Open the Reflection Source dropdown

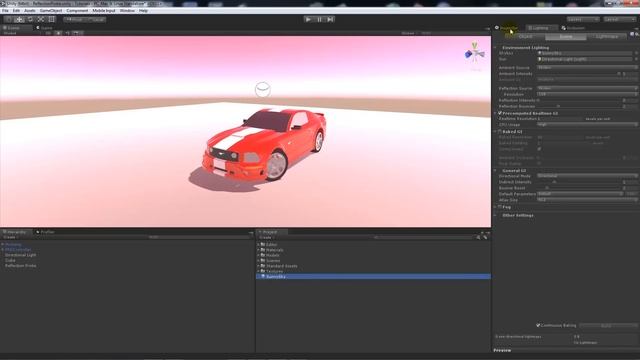[587, 88]
